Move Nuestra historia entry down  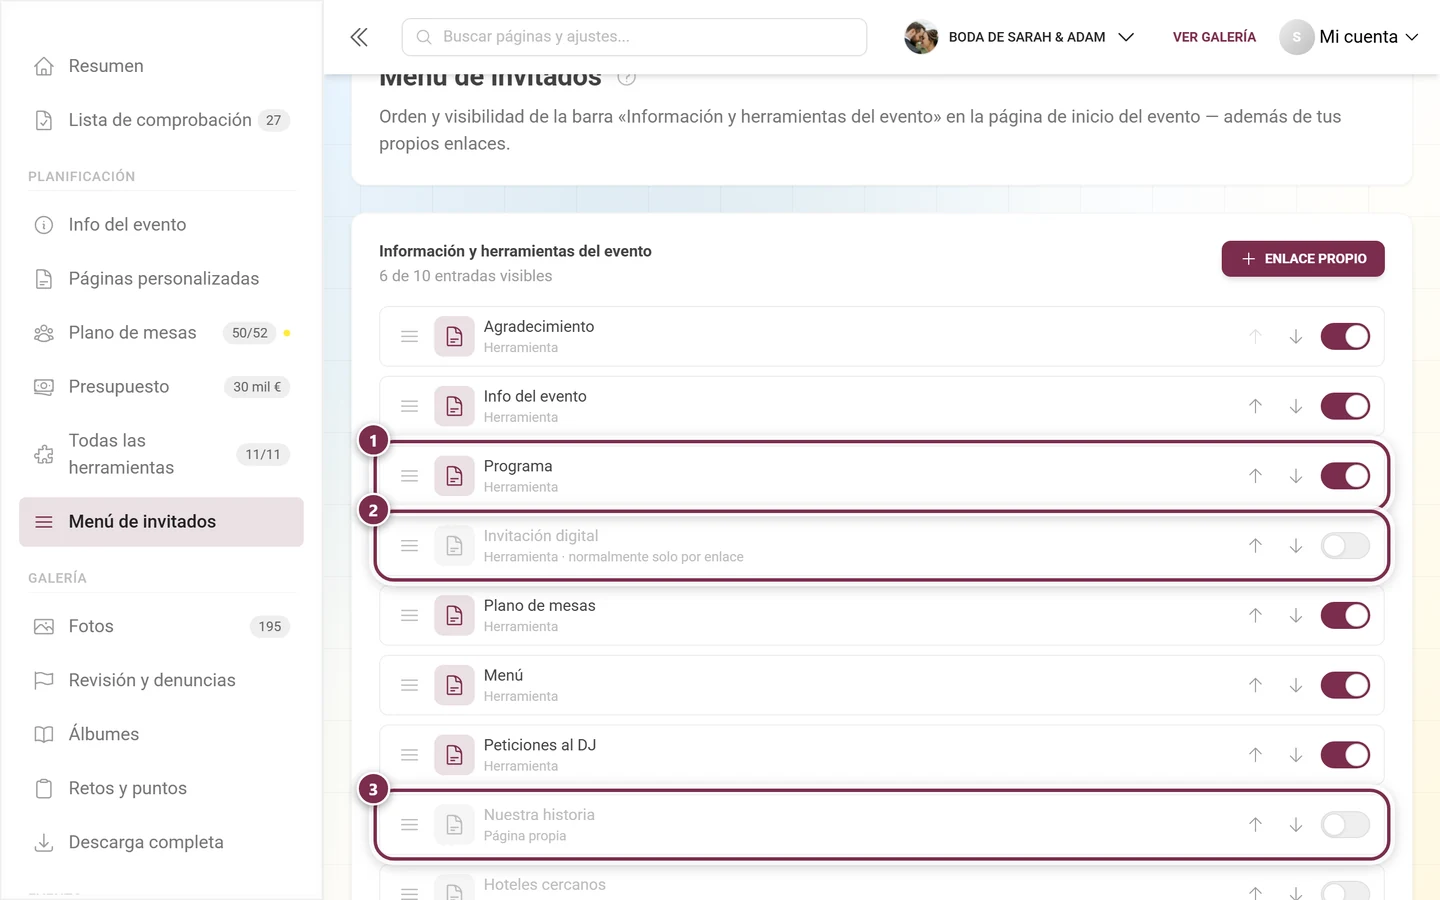(1295, 825)
